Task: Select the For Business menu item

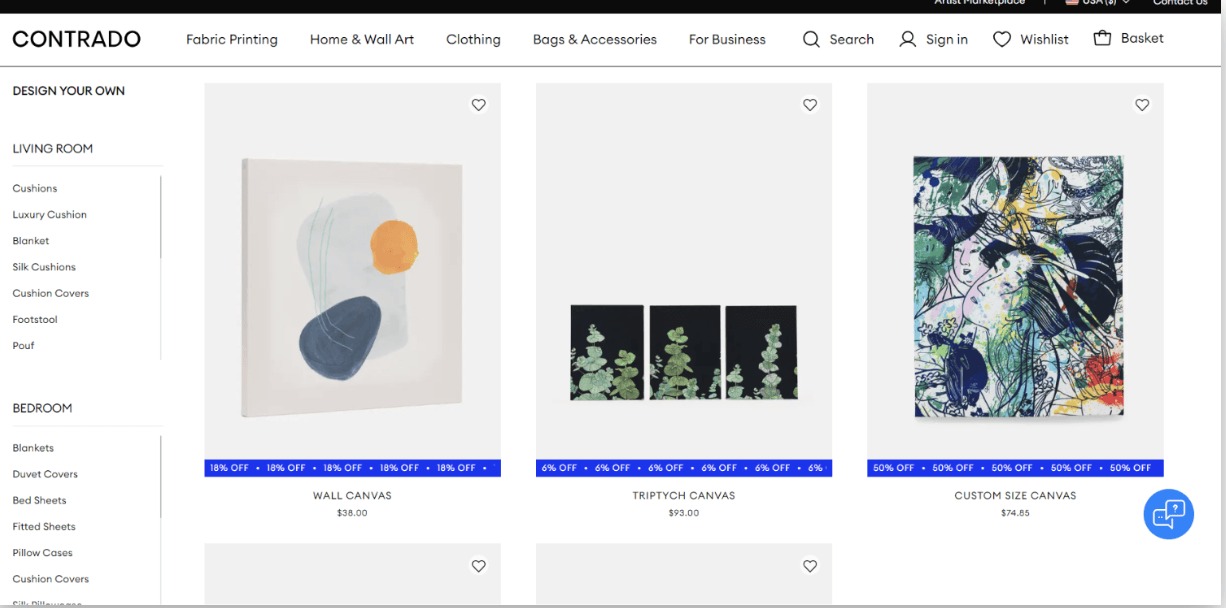Action: pyautogui.click(x=727, y=39)
